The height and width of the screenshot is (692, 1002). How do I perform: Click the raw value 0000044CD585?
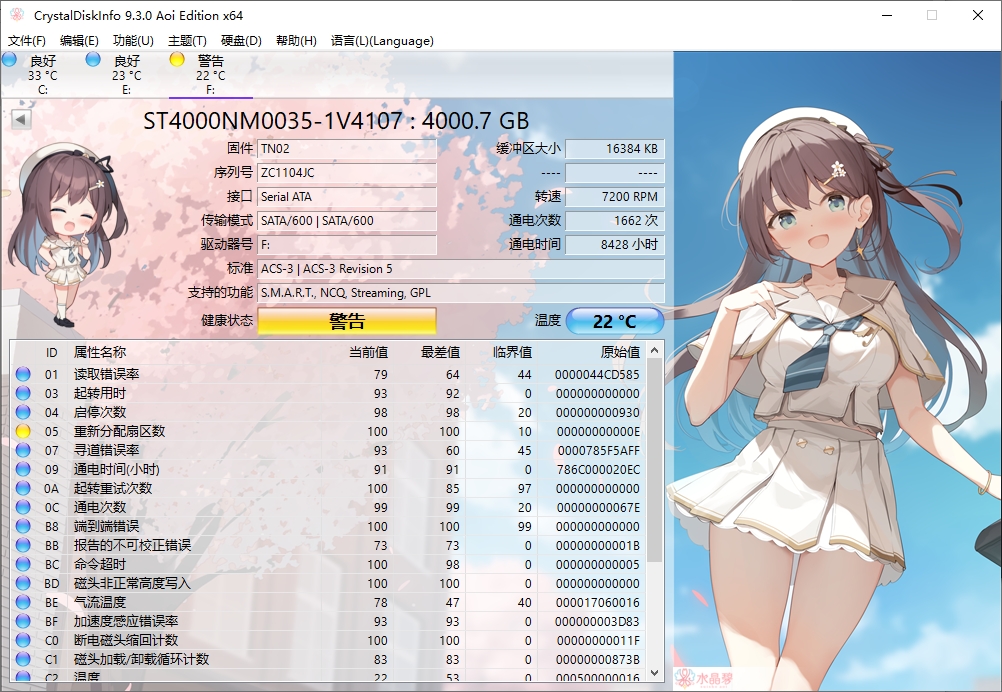[597, 374]
